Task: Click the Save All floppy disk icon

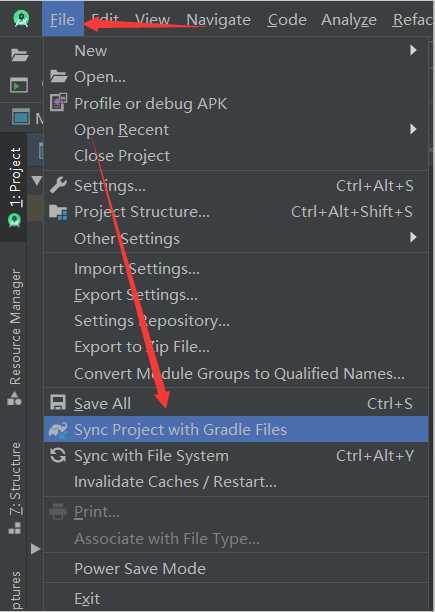Action: [x=58, y=402]
